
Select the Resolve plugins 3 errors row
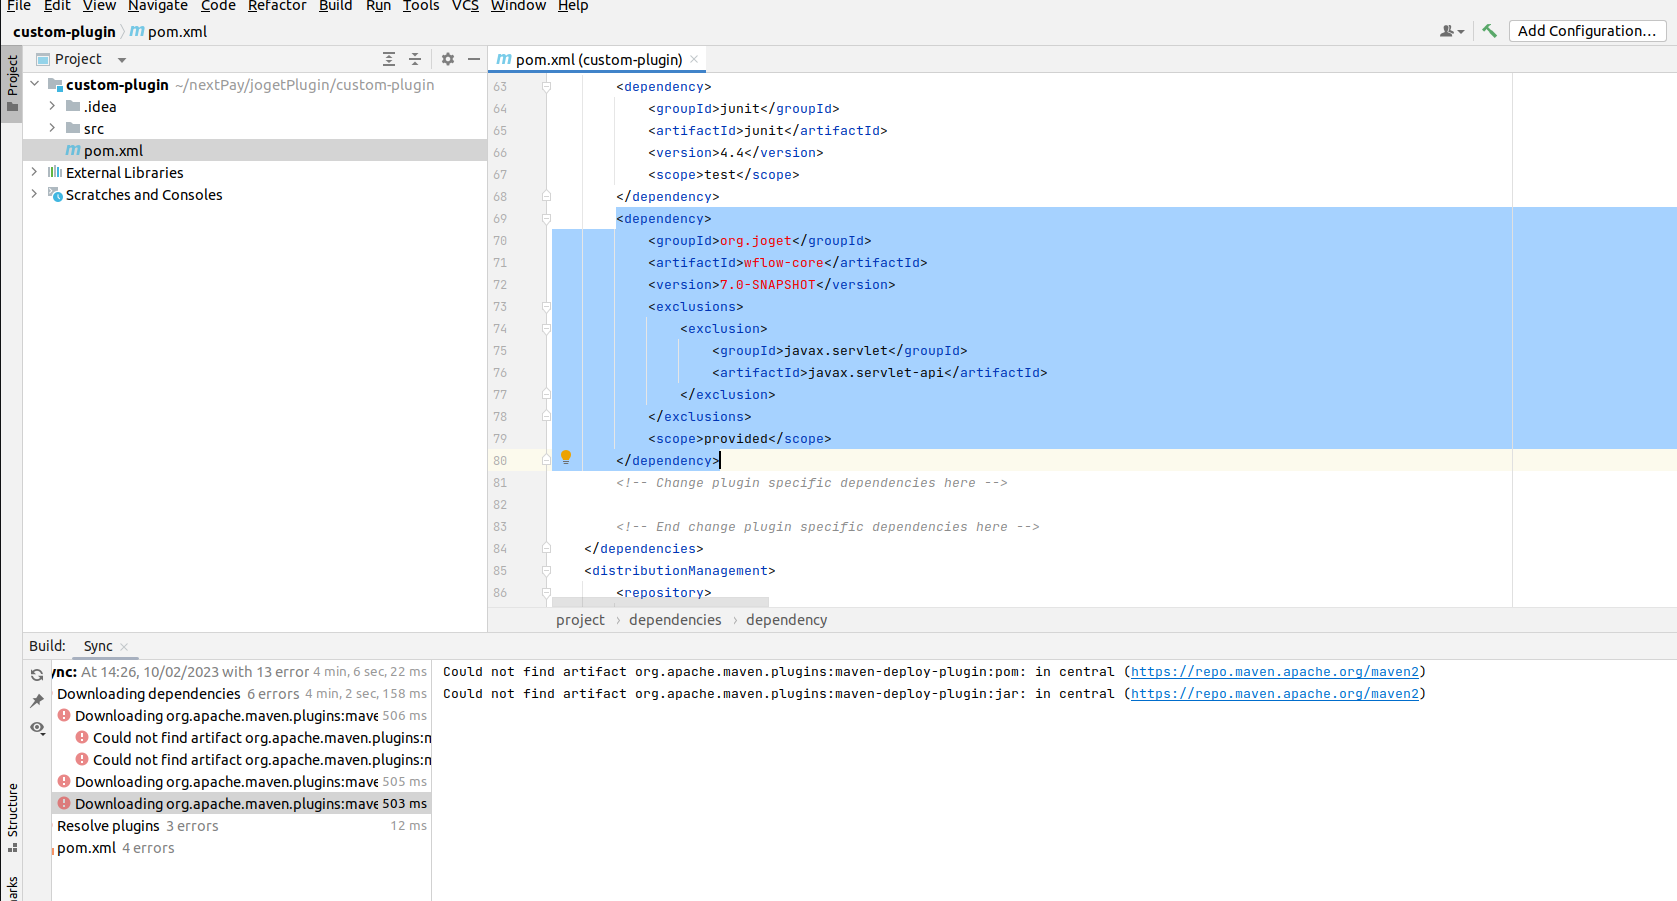tap(241, 826)
